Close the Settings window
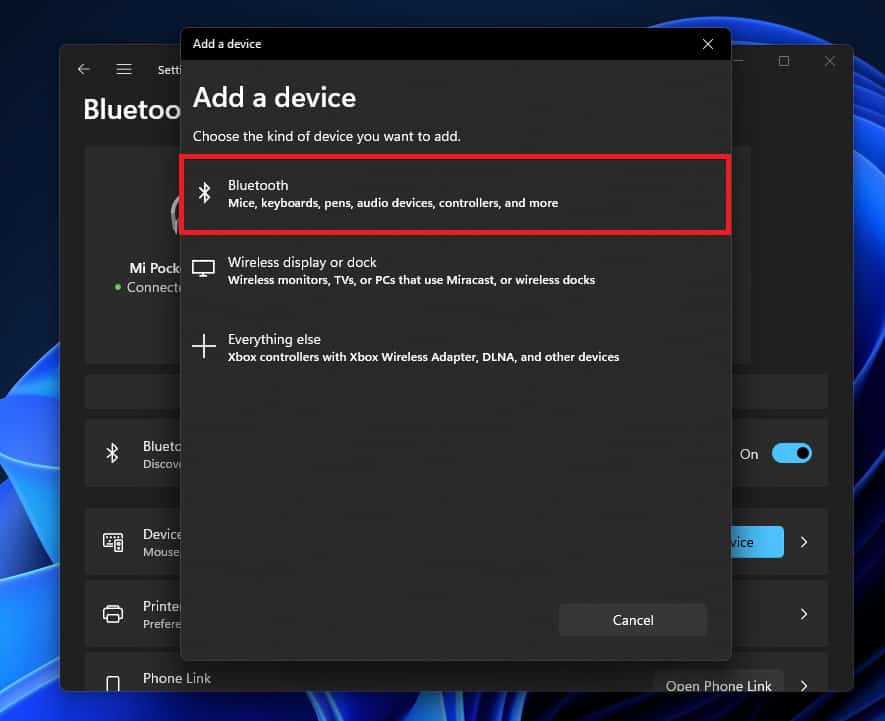 (830, 61)
